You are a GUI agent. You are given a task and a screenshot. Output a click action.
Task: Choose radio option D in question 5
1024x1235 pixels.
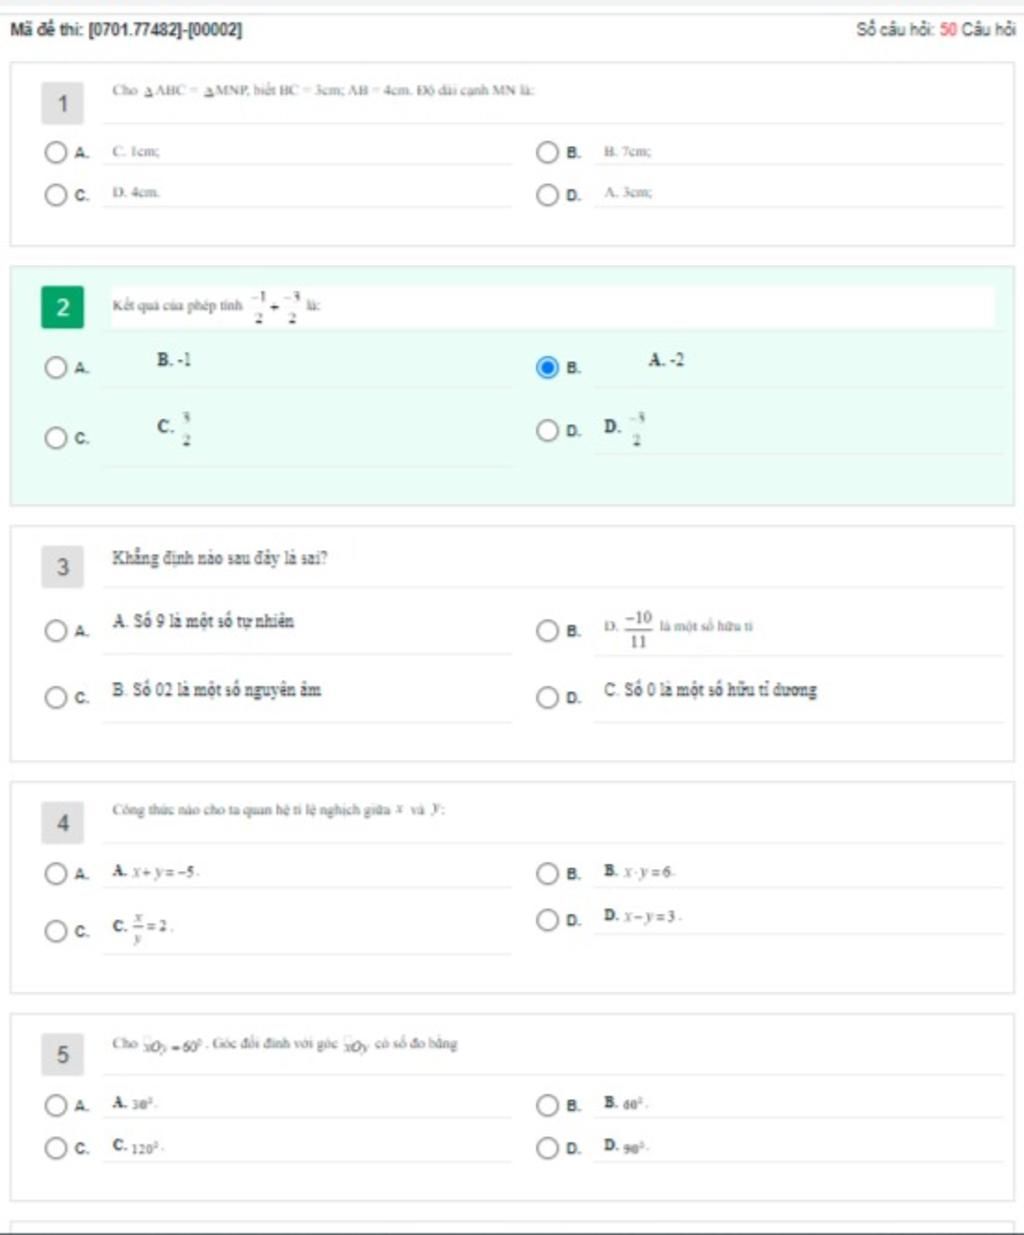[x=547, y=1147]
